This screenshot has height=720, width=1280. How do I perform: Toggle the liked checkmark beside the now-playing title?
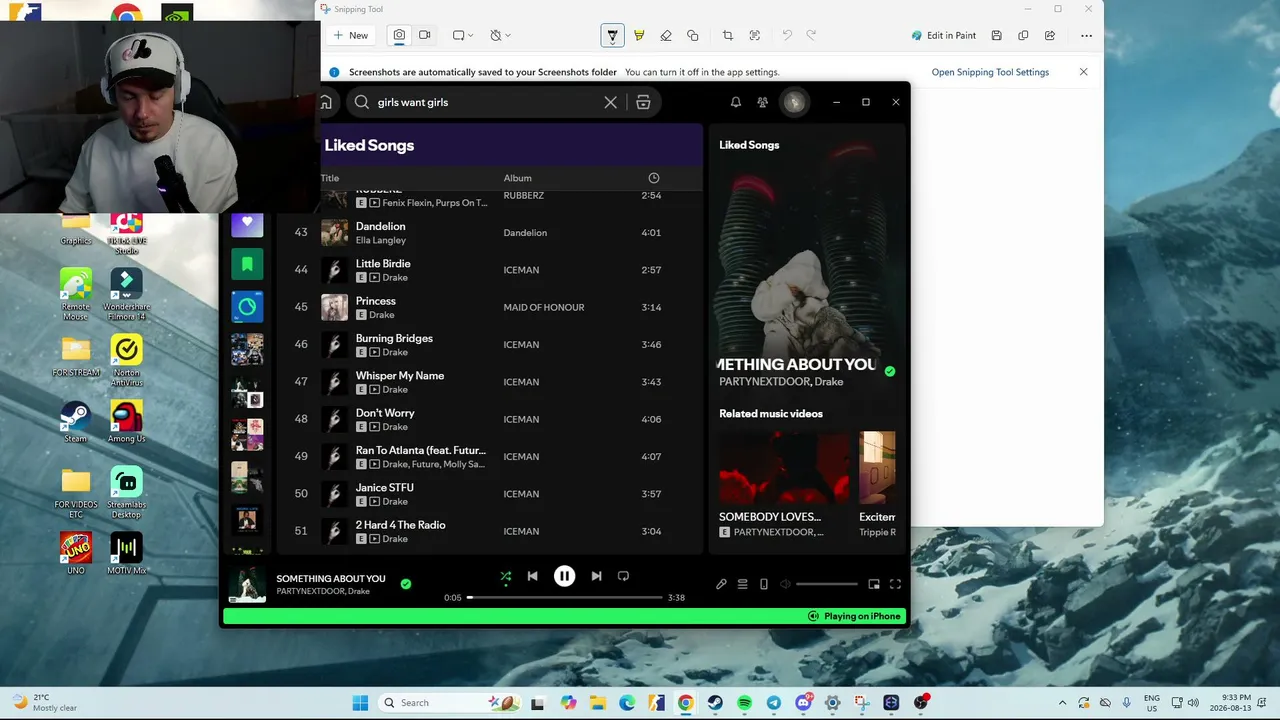coord(406,584)
